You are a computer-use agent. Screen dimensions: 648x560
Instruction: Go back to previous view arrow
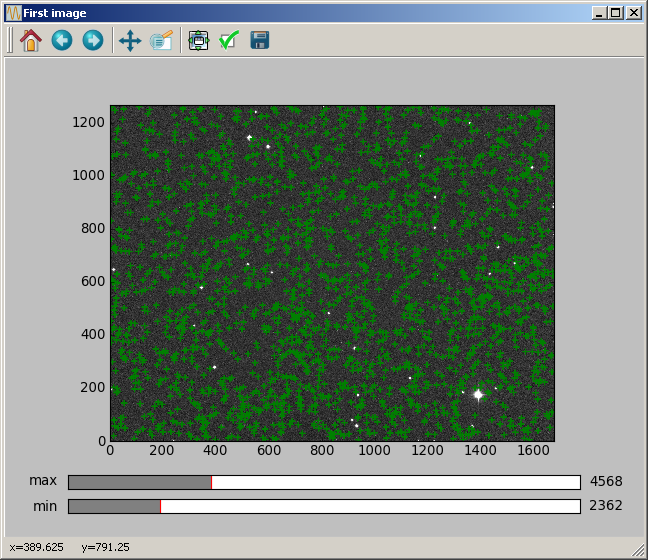[62, 41]
